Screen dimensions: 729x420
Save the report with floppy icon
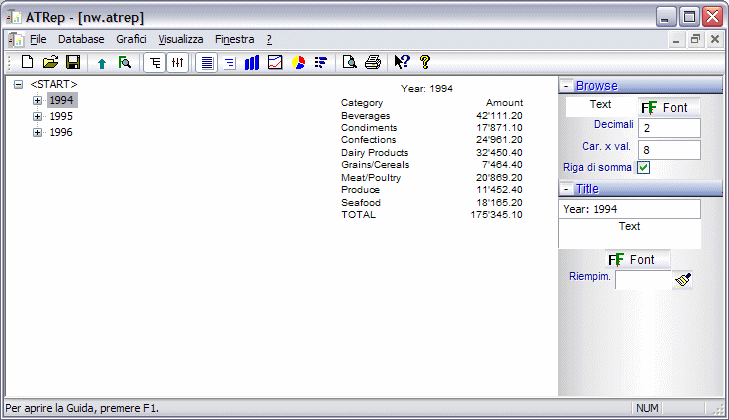pos(73,62)
